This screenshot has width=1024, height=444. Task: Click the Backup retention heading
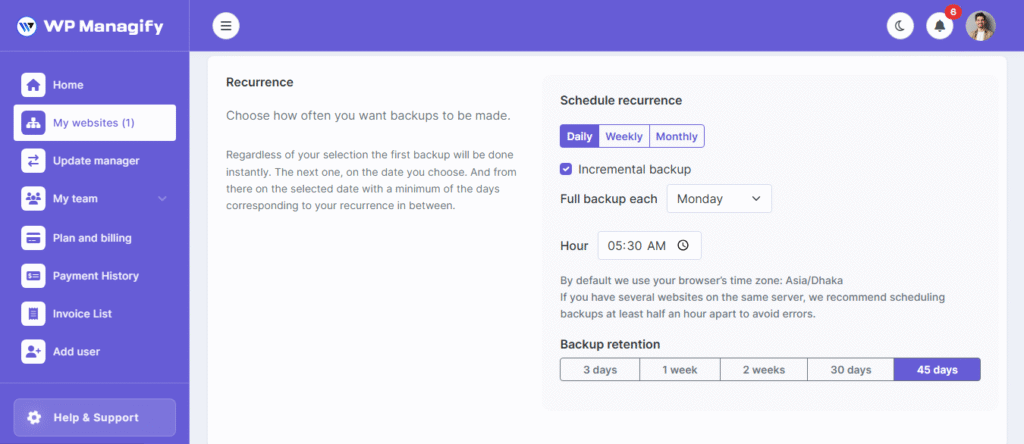(610, 344)
